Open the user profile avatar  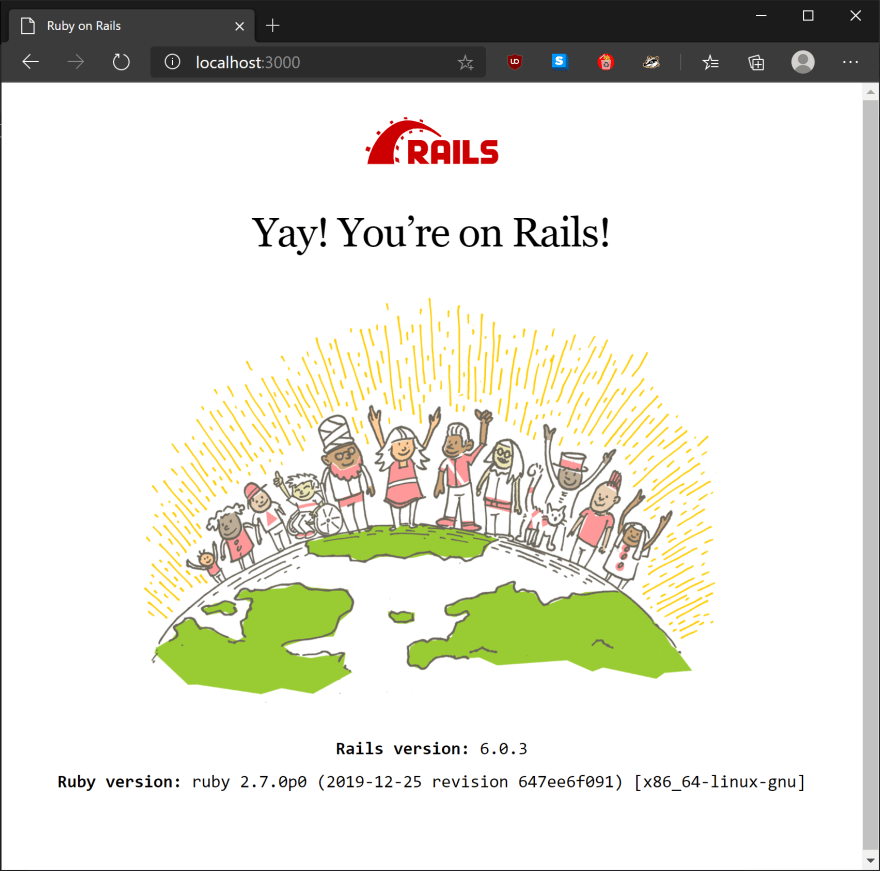coord(803,62)
